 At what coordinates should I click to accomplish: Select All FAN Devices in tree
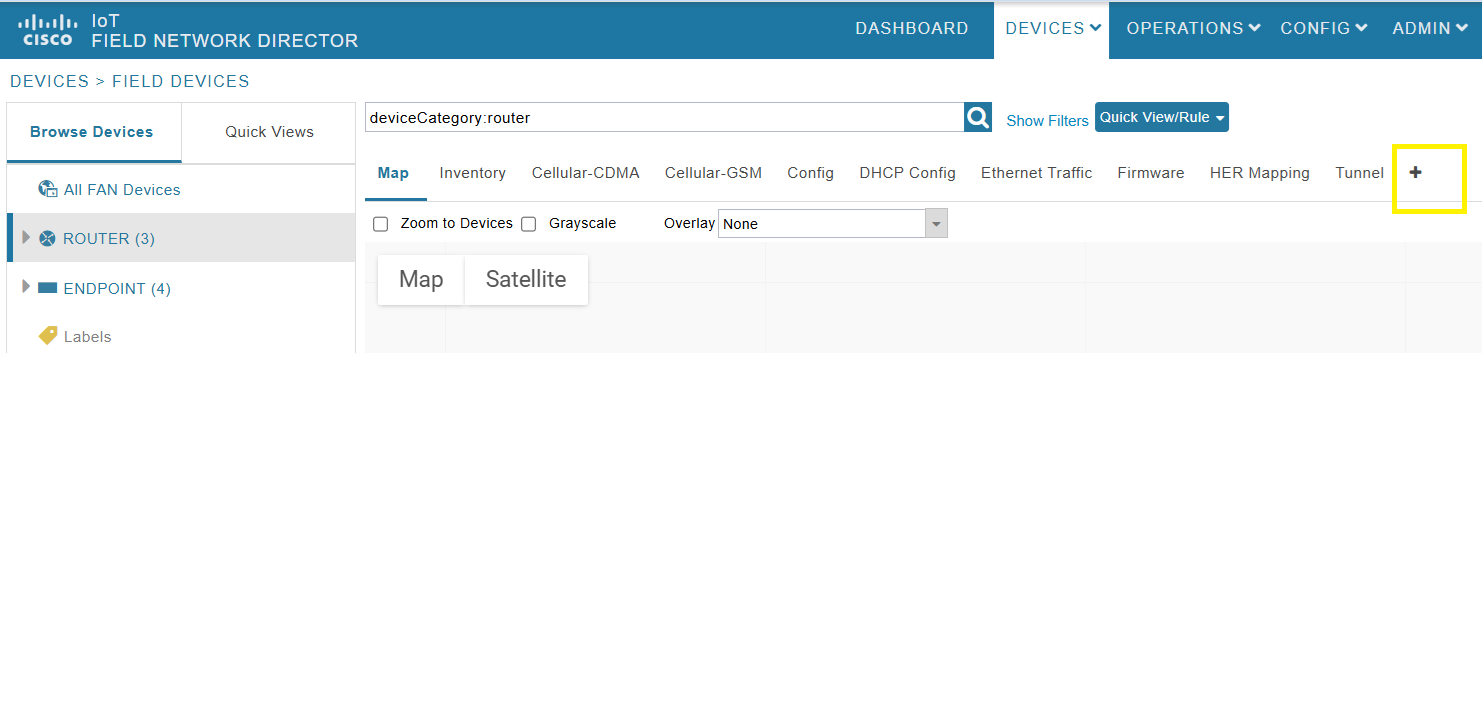(x=122, y=189)
